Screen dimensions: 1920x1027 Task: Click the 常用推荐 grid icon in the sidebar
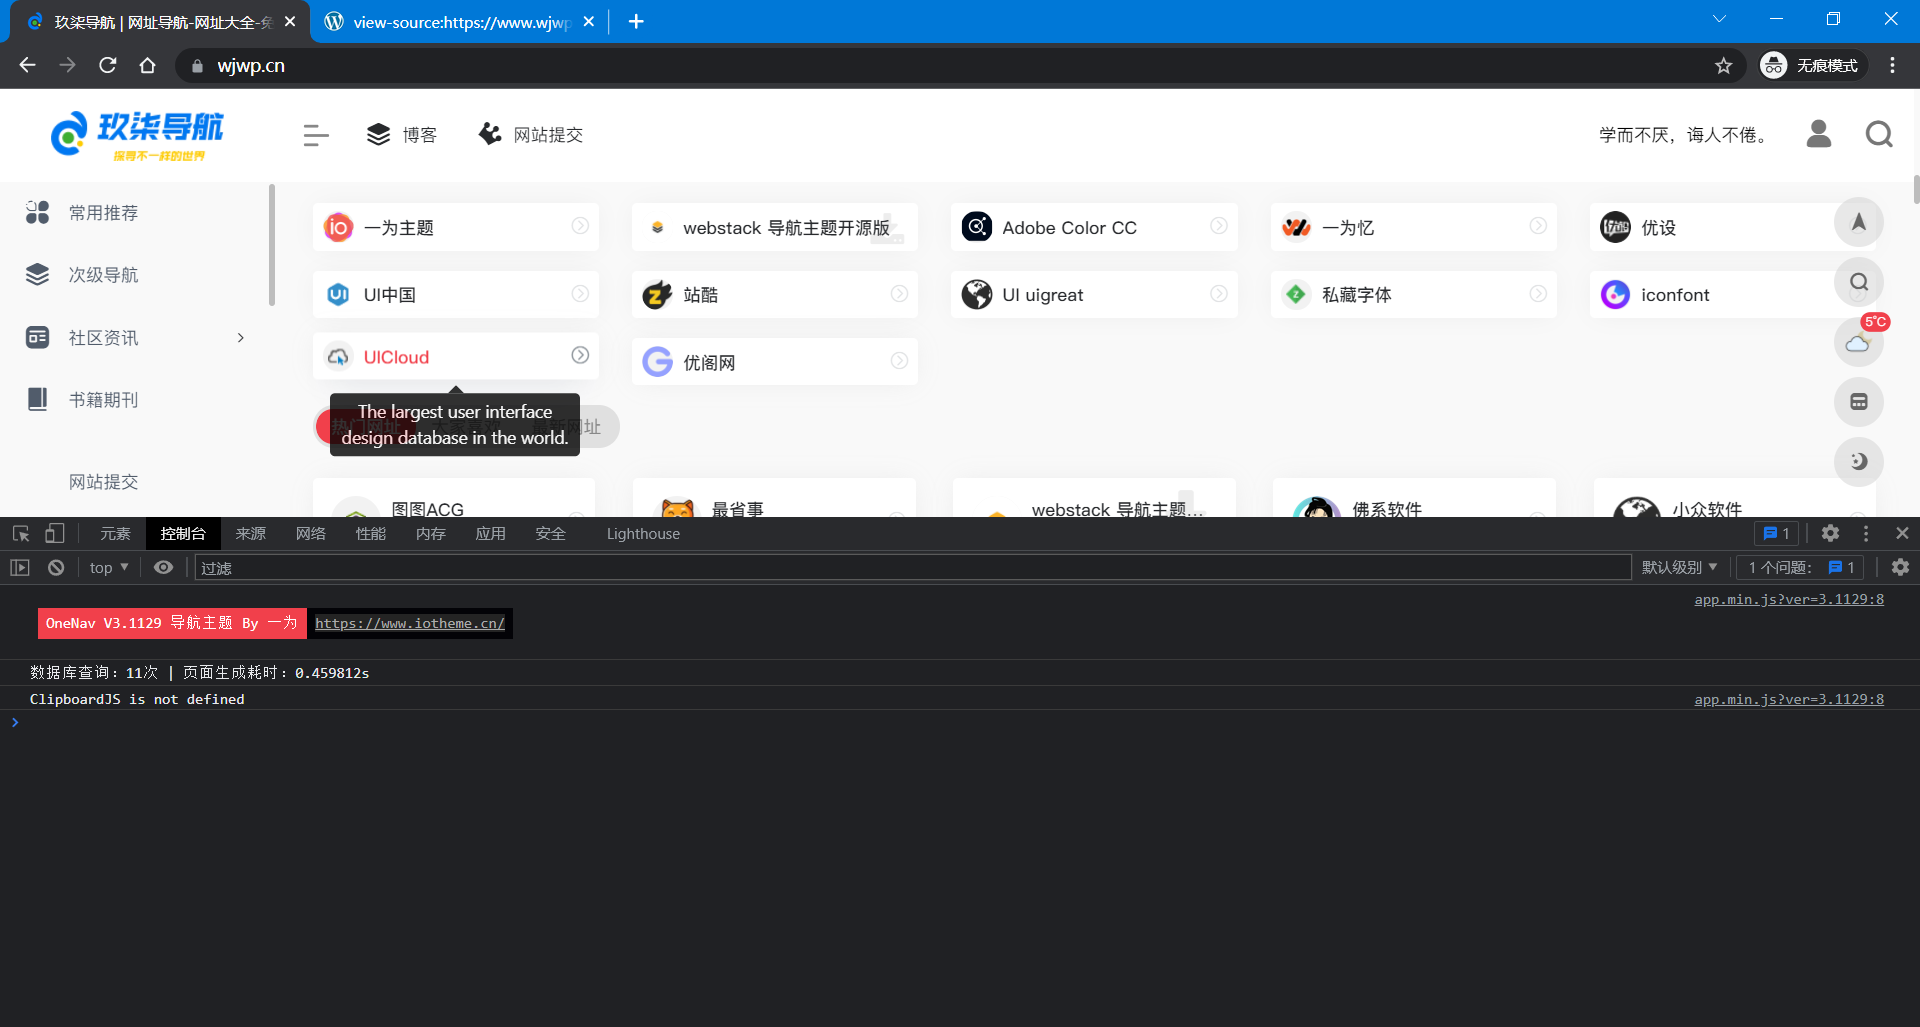37,212
